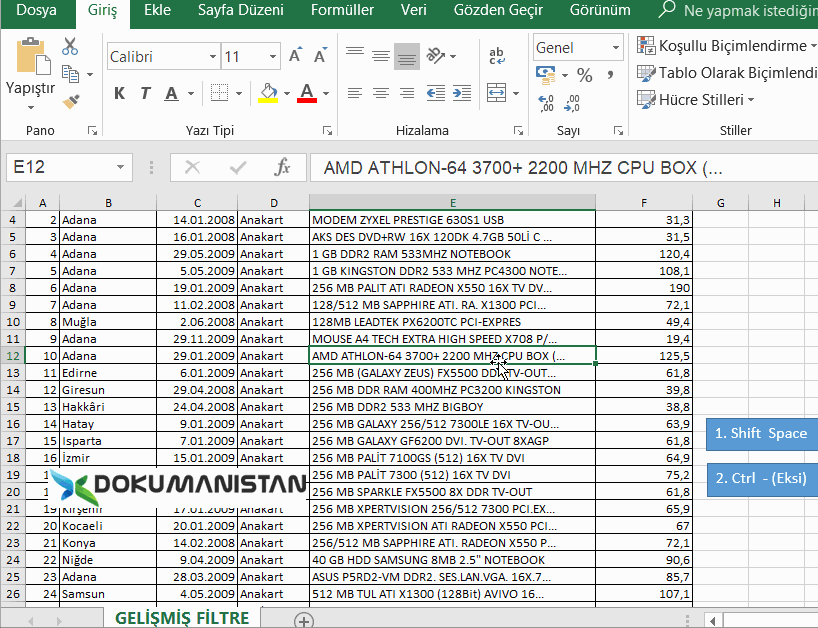Click the Cut scissors icon
Image resolution: width=818 pixels, height=628 pixels.
[x=70, y=46]
